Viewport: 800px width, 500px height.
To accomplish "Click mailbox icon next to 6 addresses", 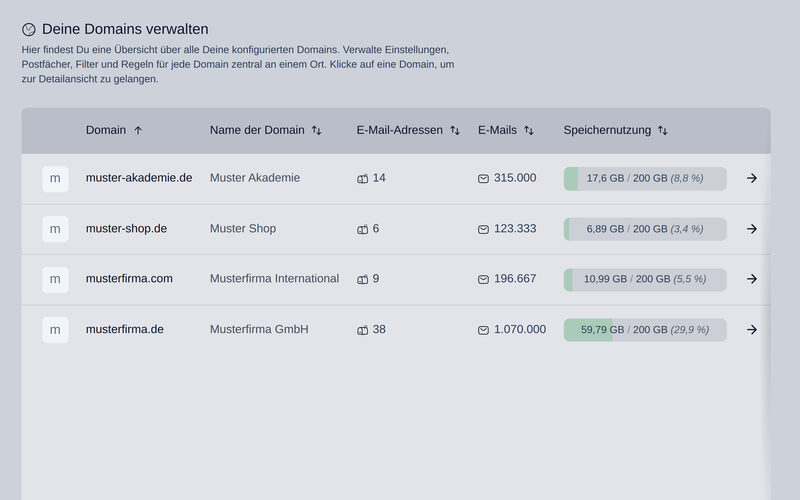I will click(x=362, y=229).
